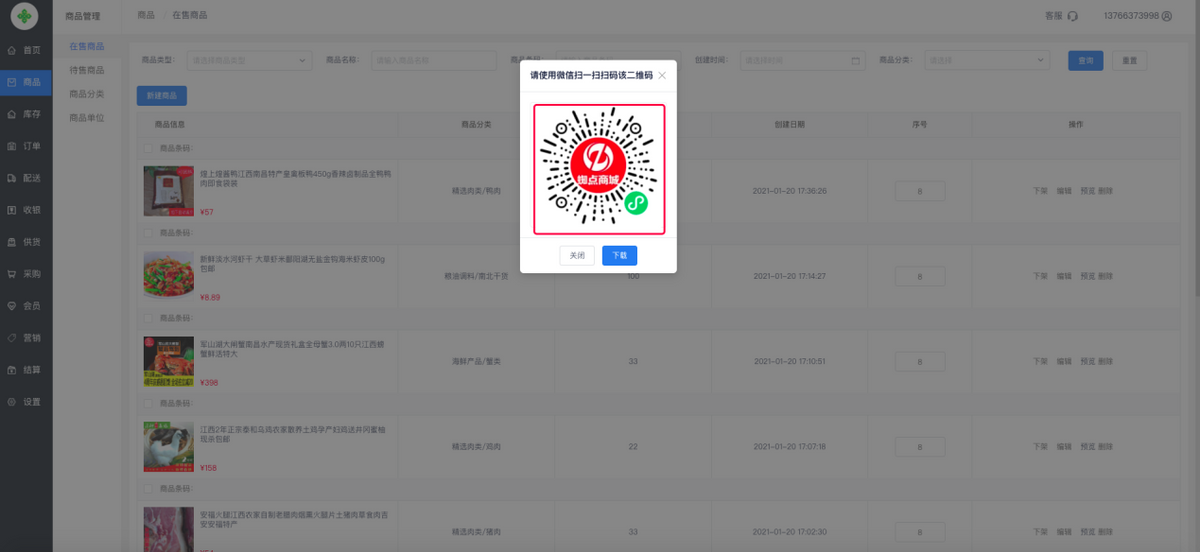1200x552 pixels.
Task: Click the 海鲜产品/蟹类 category cell
Action: pos(476,361)
